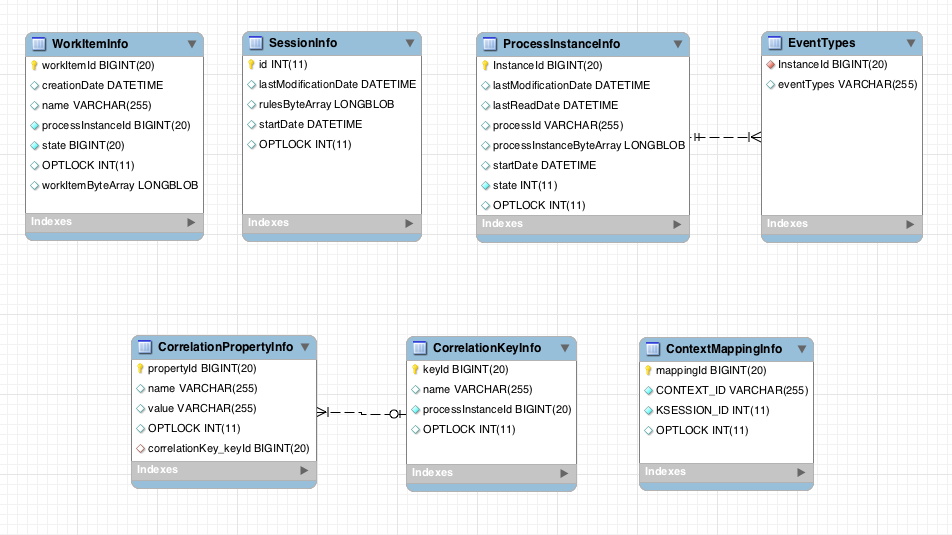Image resolution: width=952 pixels, height=535 pixels.
Task: Click the red diamond icon beside correlationKey_keyId
Action: pyautogui.click(x=141, y=448)
